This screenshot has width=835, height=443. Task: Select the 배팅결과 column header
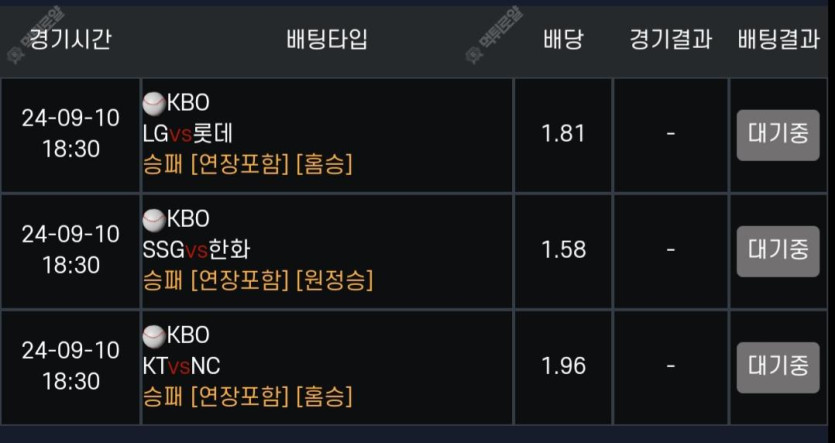click(x=779, y=39)
